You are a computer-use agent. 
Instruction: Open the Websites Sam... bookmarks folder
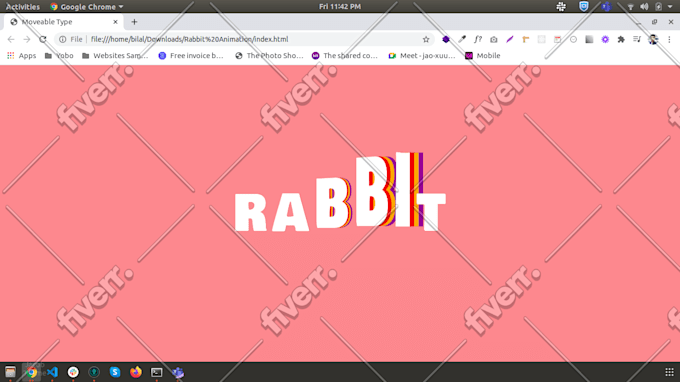point(115,56)
